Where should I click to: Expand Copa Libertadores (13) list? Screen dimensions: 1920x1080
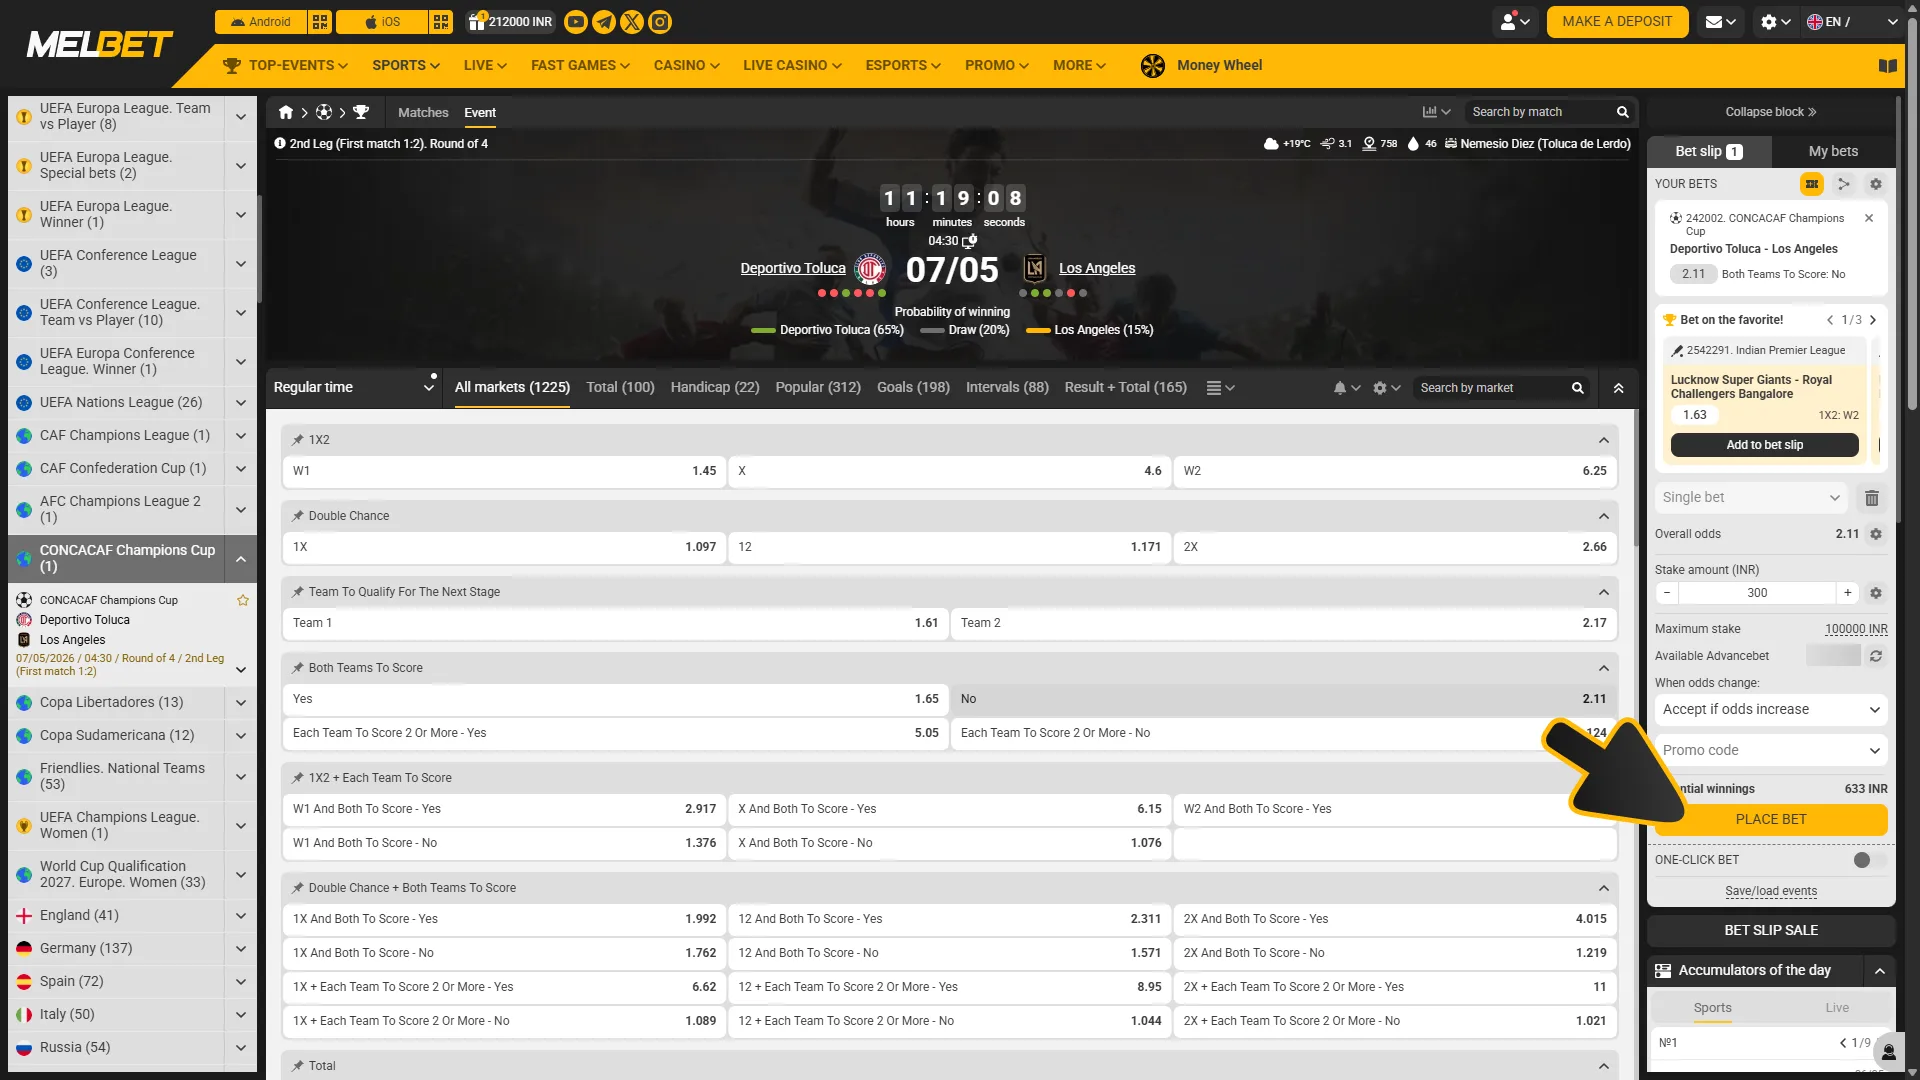tap(240, 703)
